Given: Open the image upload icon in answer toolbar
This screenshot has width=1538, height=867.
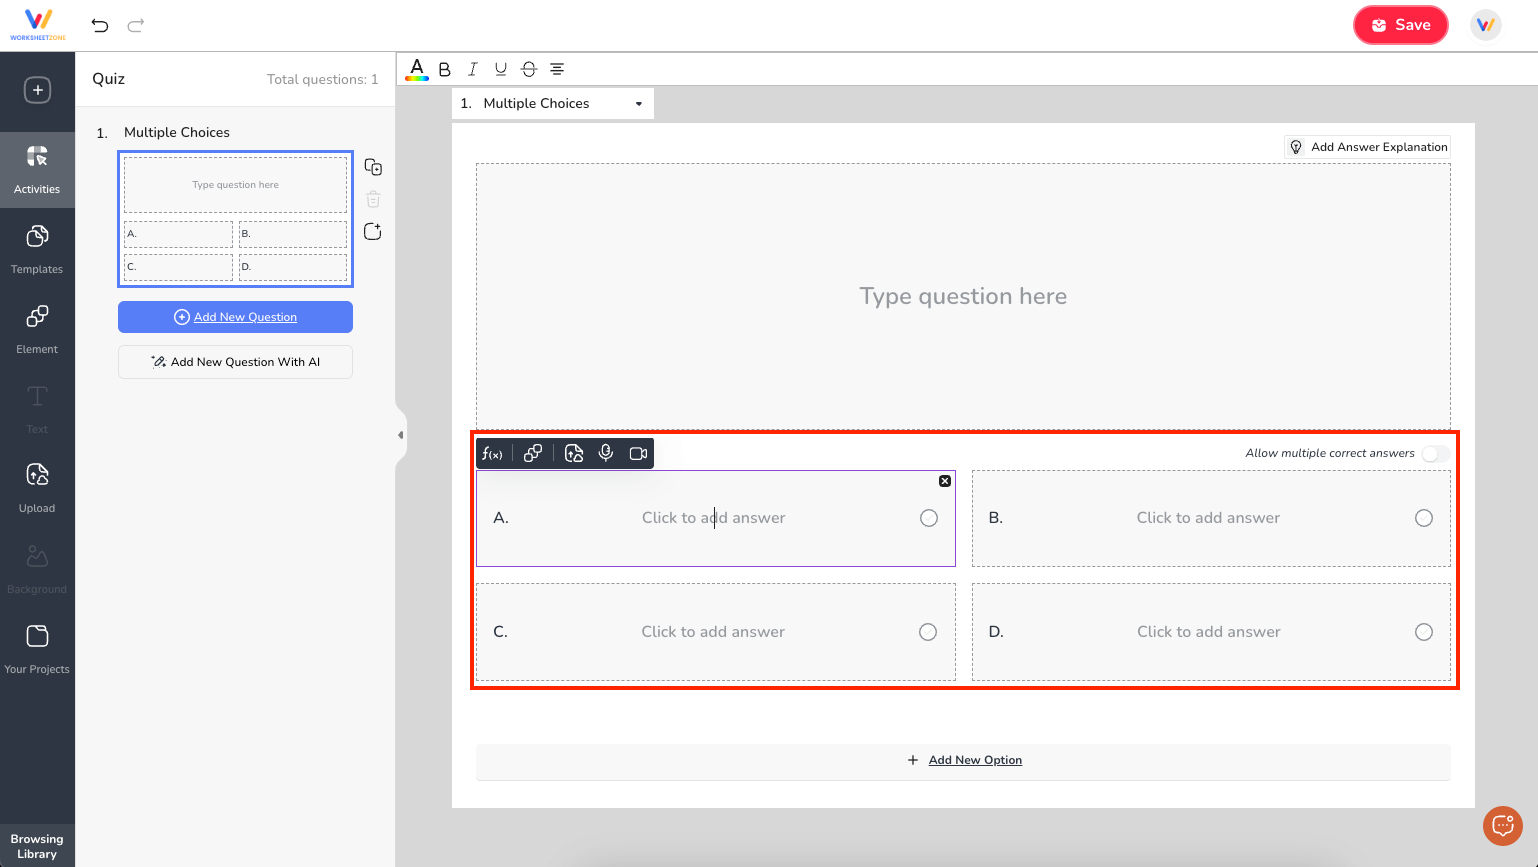Looking at the screenshot, I should point(574,453).
